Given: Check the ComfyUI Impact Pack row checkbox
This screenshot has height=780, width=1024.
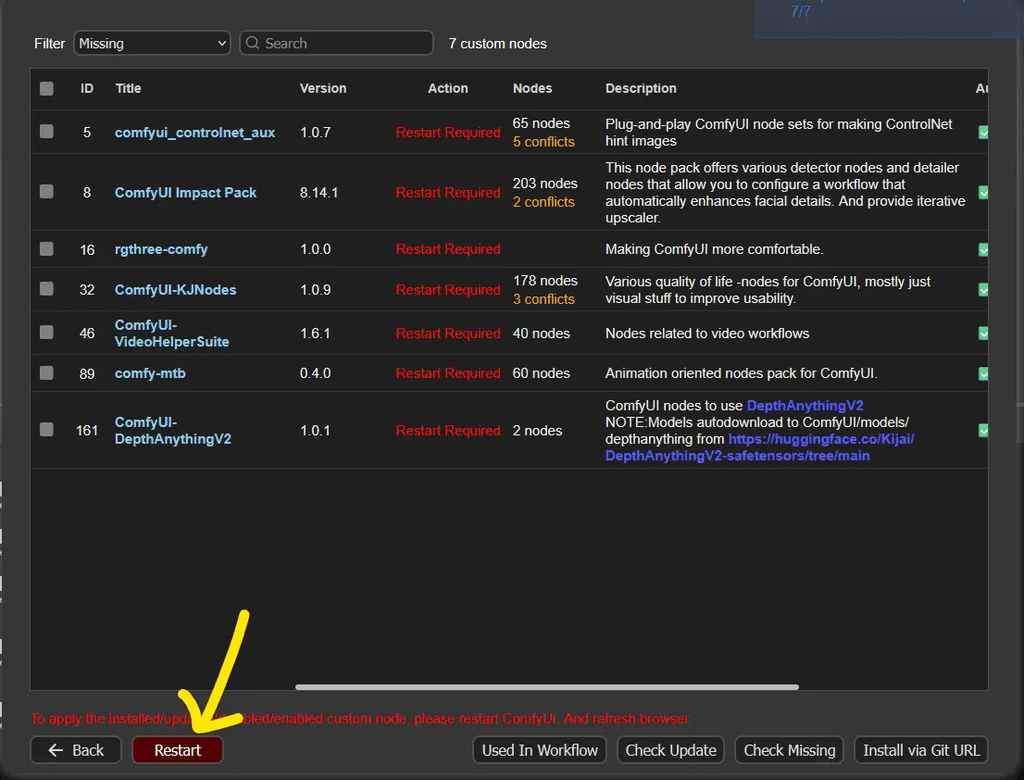Looking at the screenshot, I should coord(46,192).
